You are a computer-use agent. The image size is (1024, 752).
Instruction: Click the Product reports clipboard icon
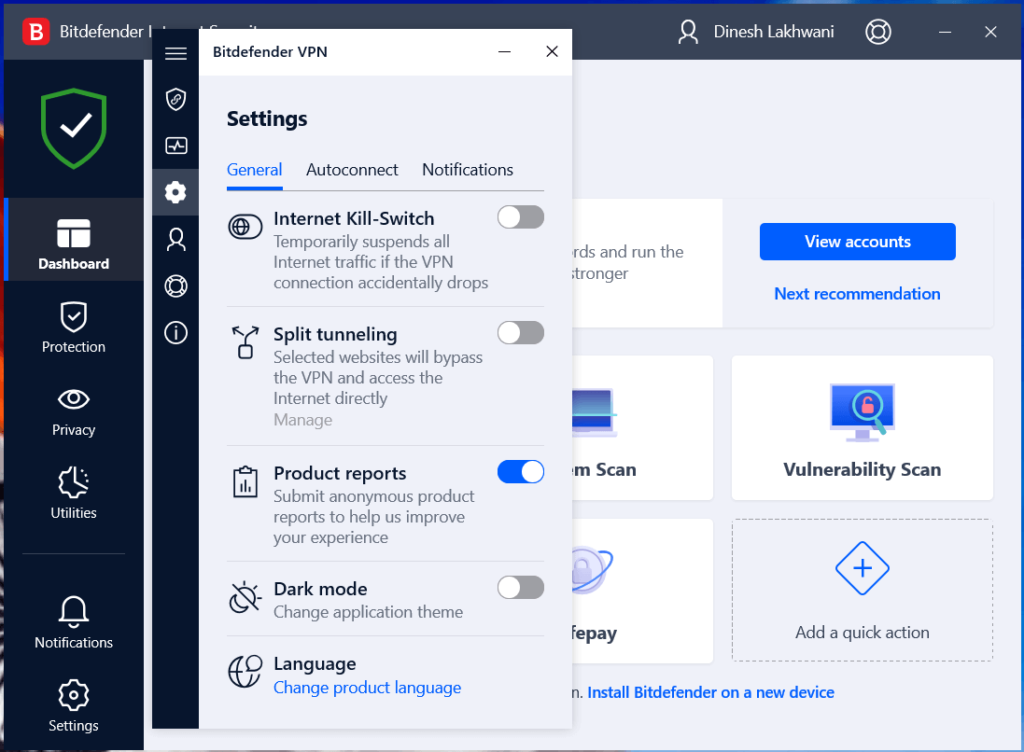pos(245,482)
